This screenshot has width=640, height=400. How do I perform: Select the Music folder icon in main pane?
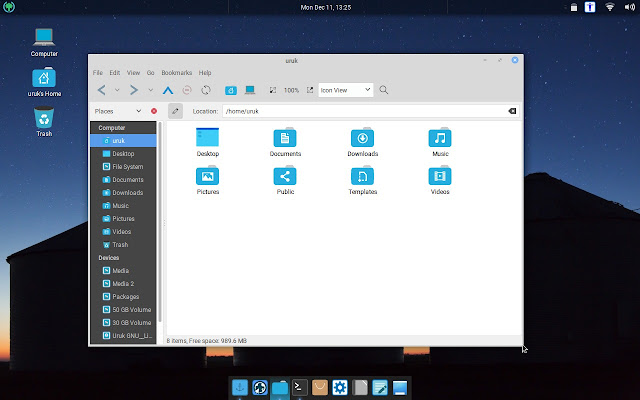(x=440, y=137)
